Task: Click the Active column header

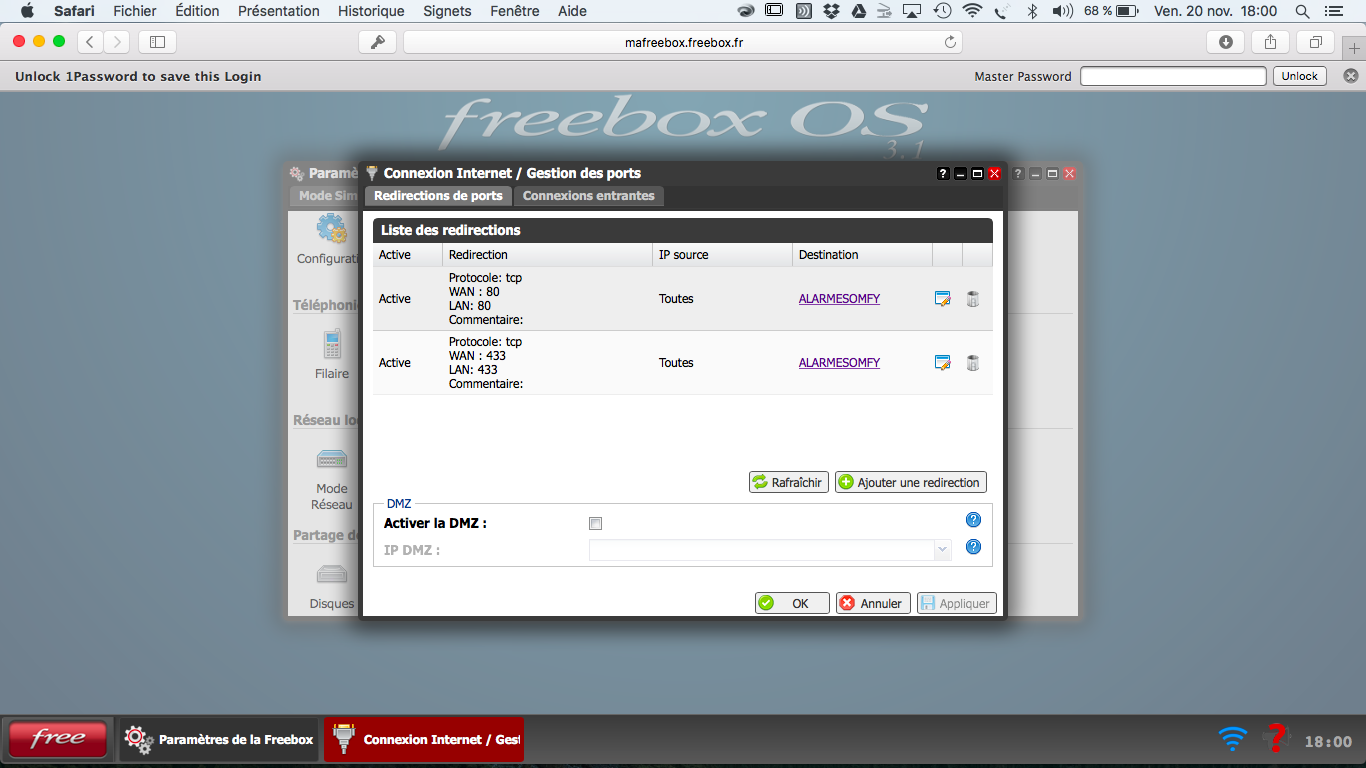Action: 408,255
